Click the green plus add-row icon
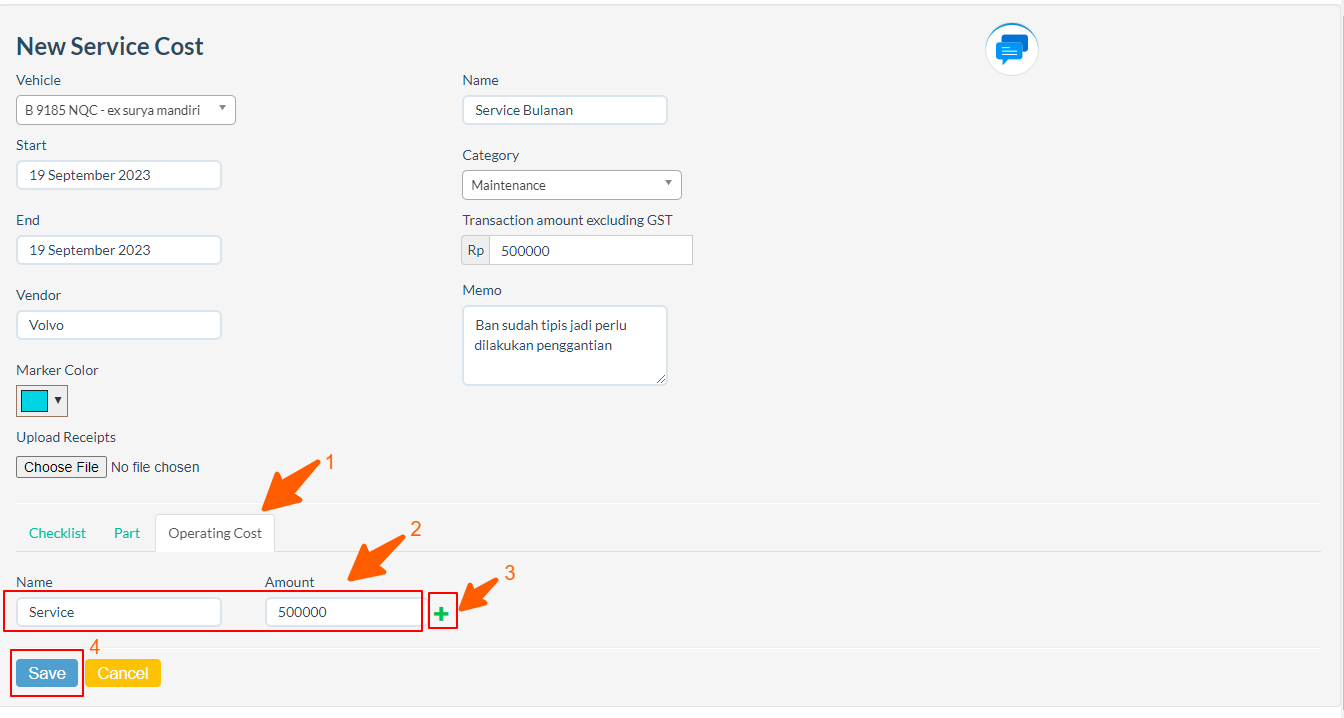The image size is (1344, 718). tap(441, 613)
